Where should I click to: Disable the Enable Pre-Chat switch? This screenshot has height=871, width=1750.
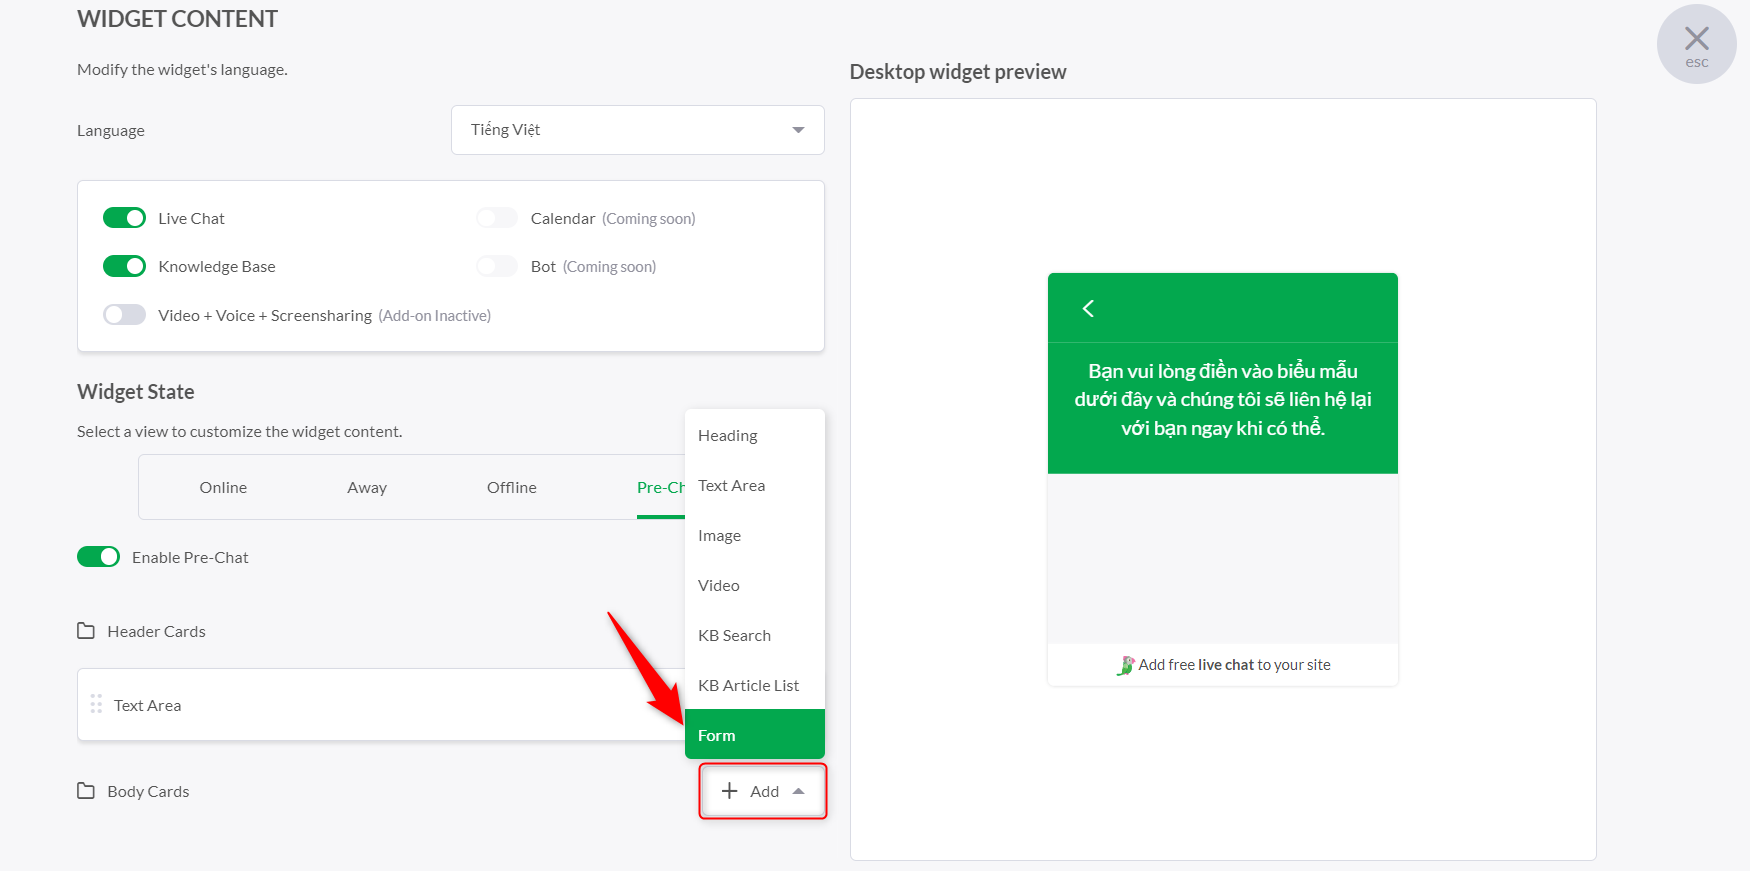click(x=98, y=557)
